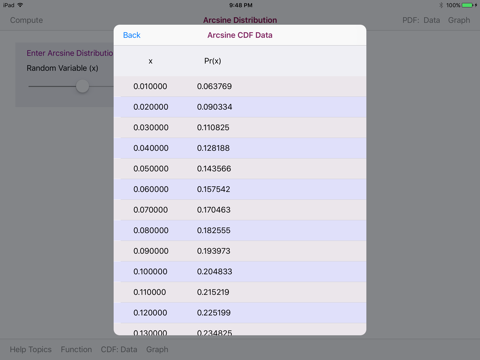The height and width of the screenshot is (360, 480).
Task: Click the Random Variable slider knob
Action: tap(82, 86)
